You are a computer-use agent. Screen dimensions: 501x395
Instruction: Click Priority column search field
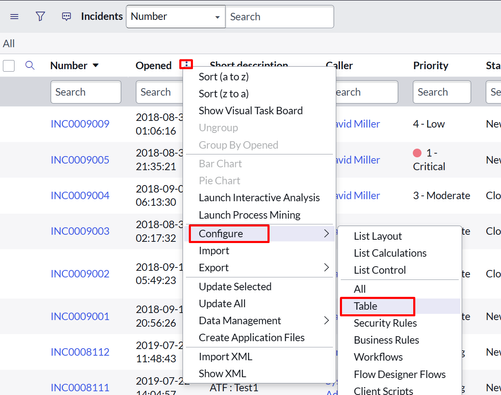click(442, 92)
